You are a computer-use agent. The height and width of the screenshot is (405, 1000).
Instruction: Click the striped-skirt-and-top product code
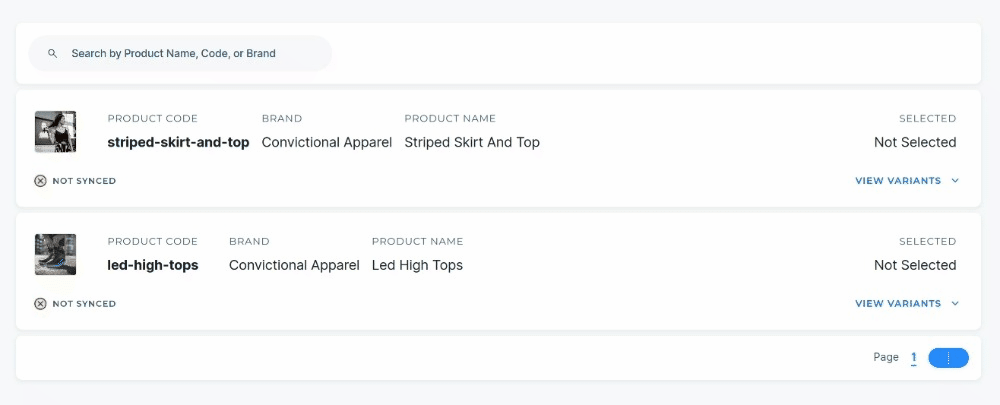click(178, 143)
